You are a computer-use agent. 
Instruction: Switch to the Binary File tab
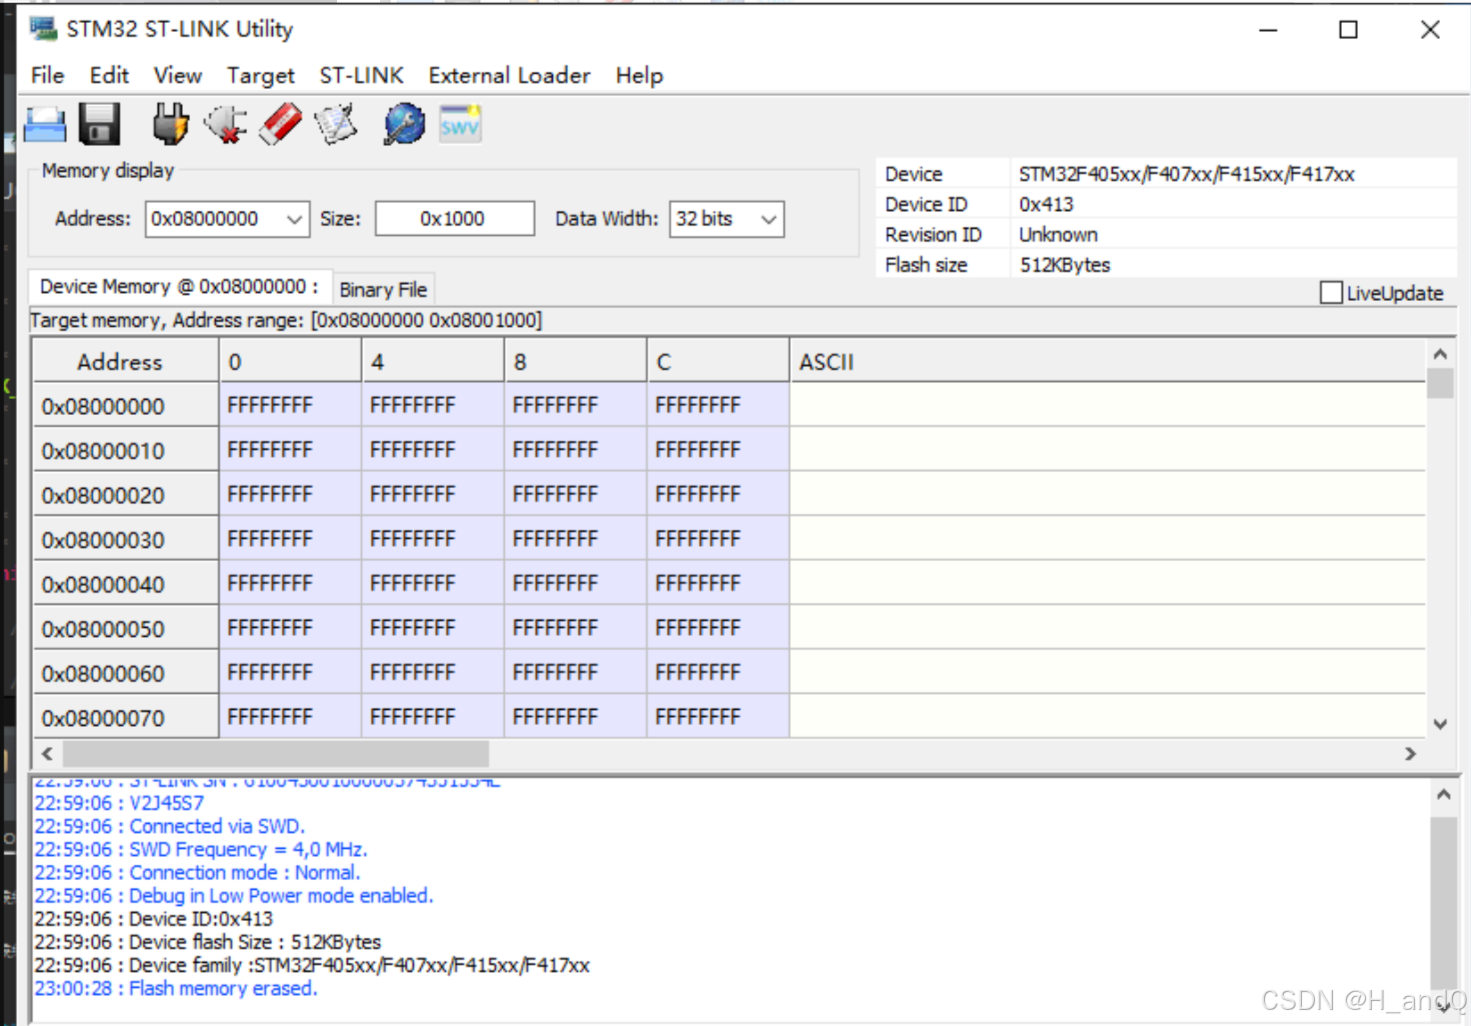click(383, 290)
